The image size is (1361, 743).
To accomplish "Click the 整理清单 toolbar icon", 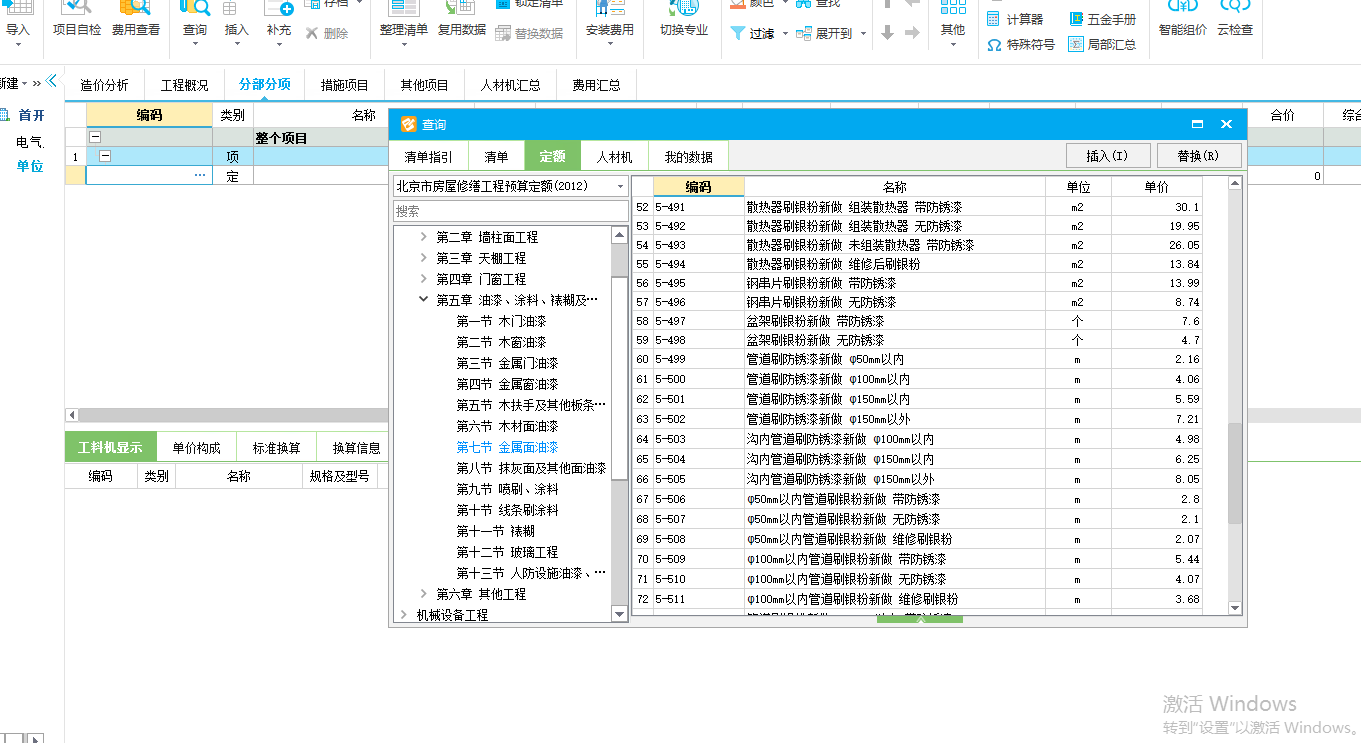I will click(x=403, y=8).
